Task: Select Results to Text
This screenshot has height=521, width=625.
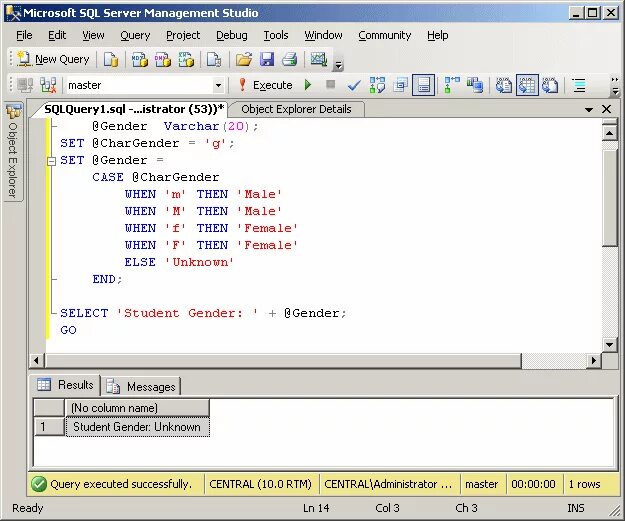Action: (x=504, y=85)
